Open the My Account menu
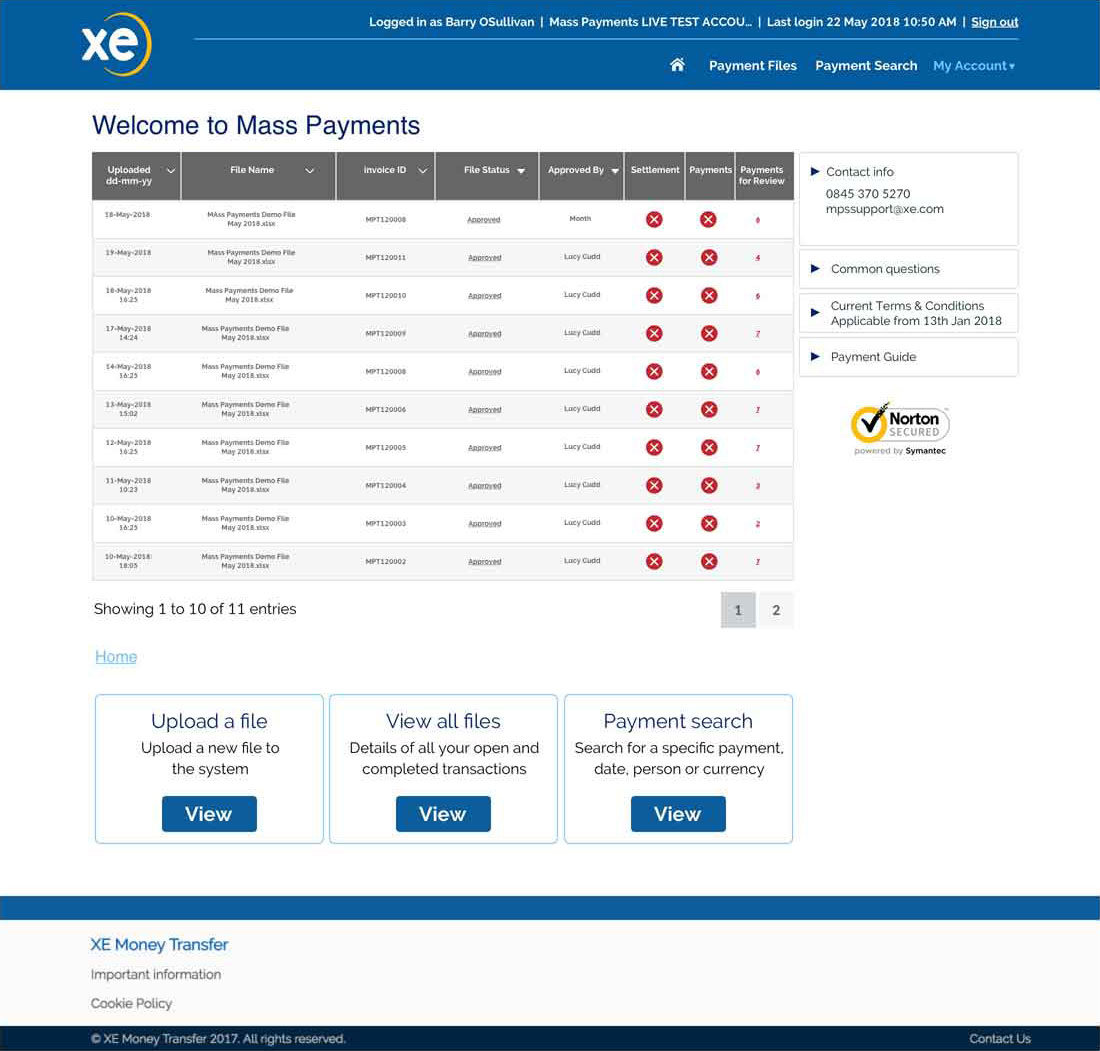Viewport: 1100px width, 1051px height. (x=973, y=66)
